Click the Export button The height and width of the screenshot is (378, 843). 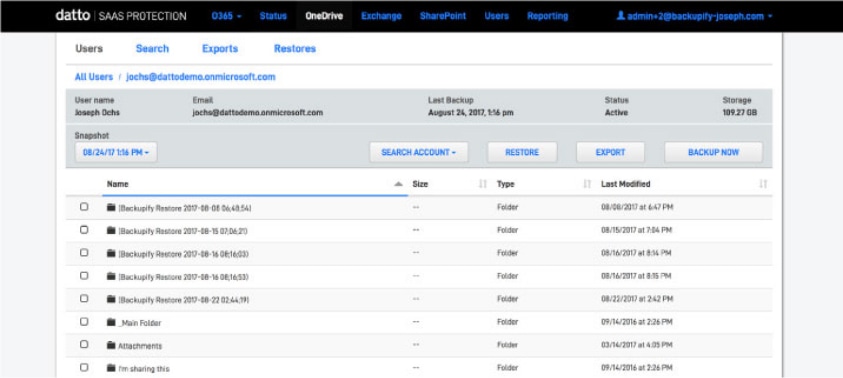610,152
